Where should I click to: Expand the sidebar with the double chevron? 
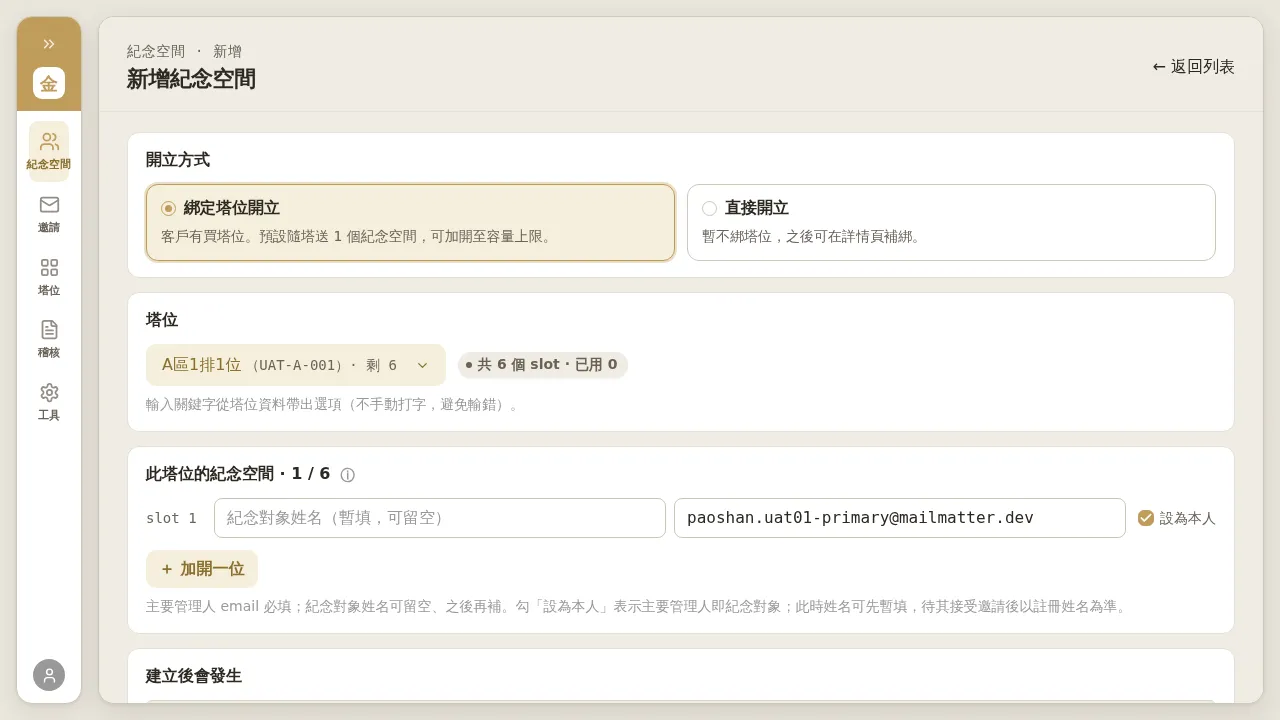pyautogui.click(x=49, y=44)
